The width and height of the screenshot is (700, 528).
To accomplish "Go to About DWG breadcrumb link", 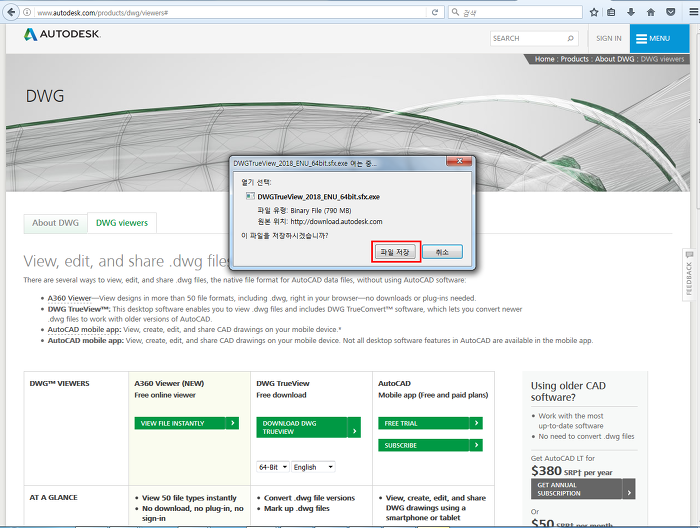I will click(x=614, y=59).
